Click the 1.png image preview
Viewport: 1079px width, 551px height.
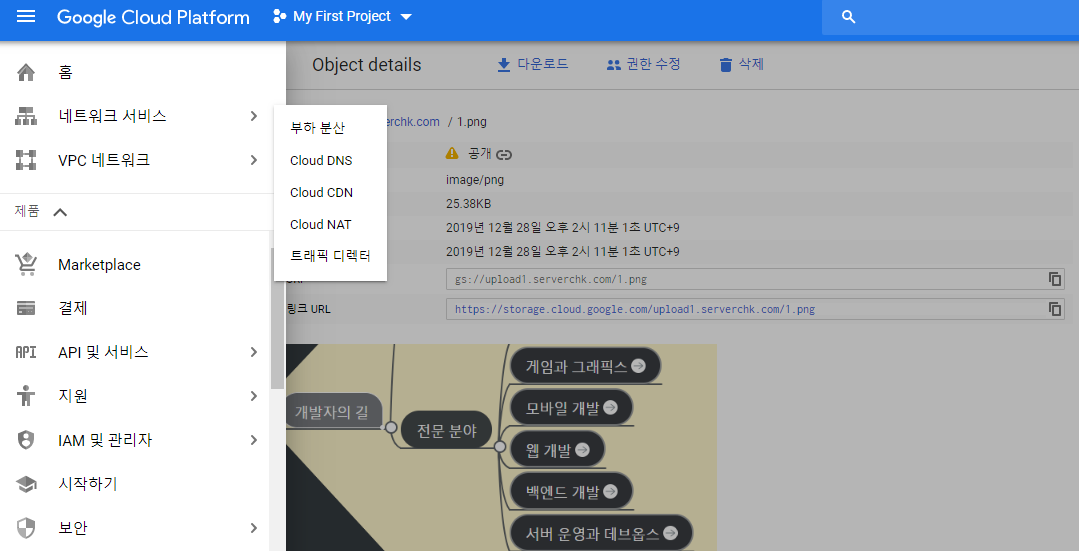(x=501, y=447)
